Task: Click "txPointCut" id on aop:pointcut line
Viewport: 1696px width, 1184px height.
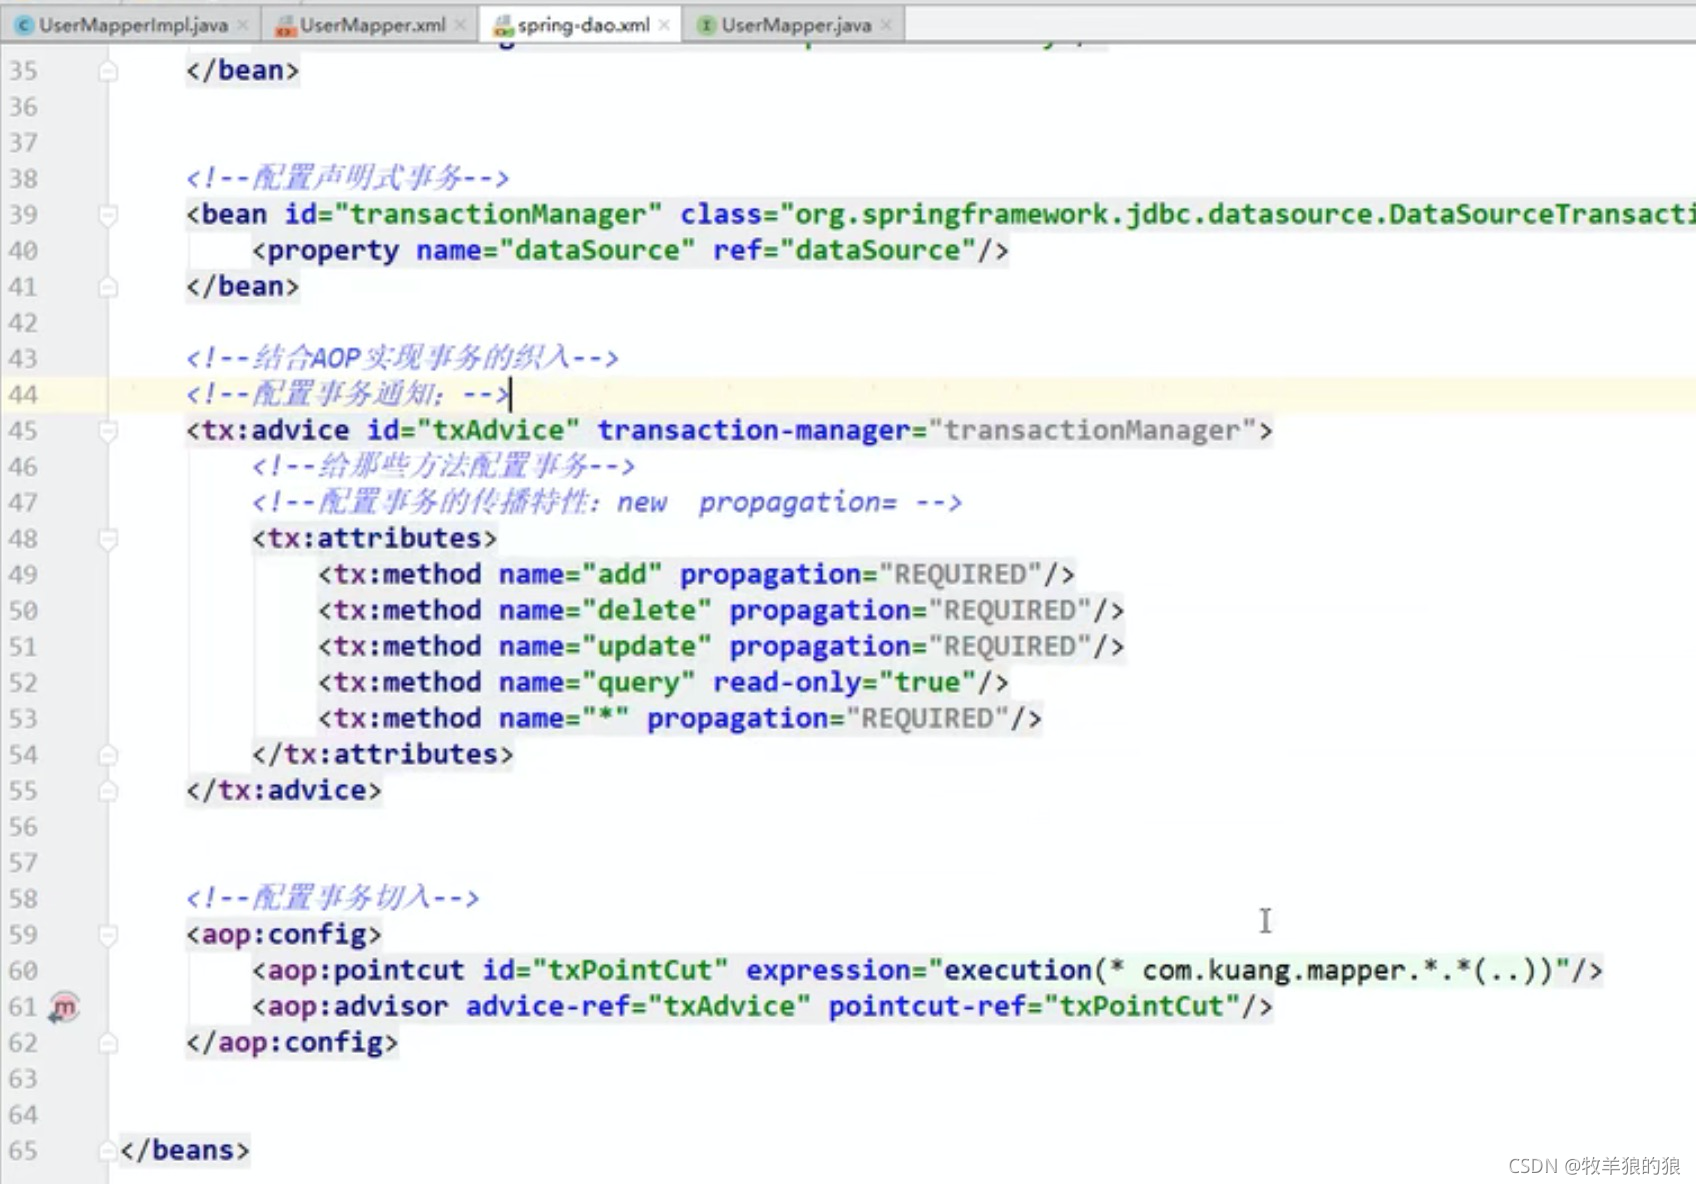Action: [630, 971]
